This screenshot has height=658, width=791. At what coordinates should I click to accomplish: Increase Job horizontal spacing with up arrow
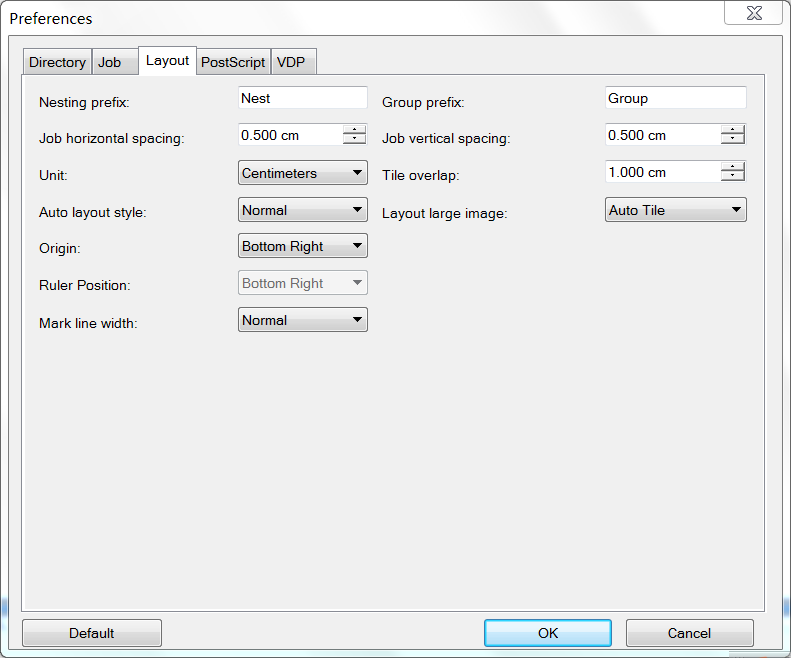[x=354, y=130]
